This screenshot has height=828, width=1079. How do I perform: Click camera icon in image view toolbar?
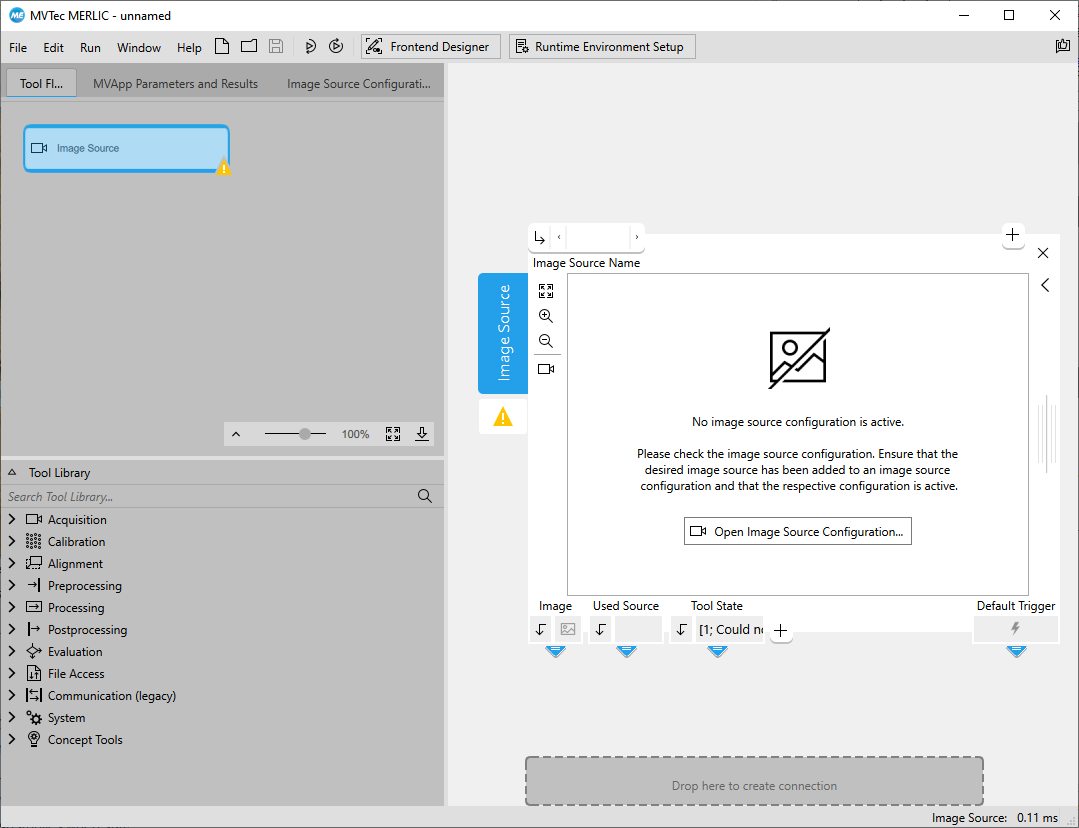[x=546, y=369]
